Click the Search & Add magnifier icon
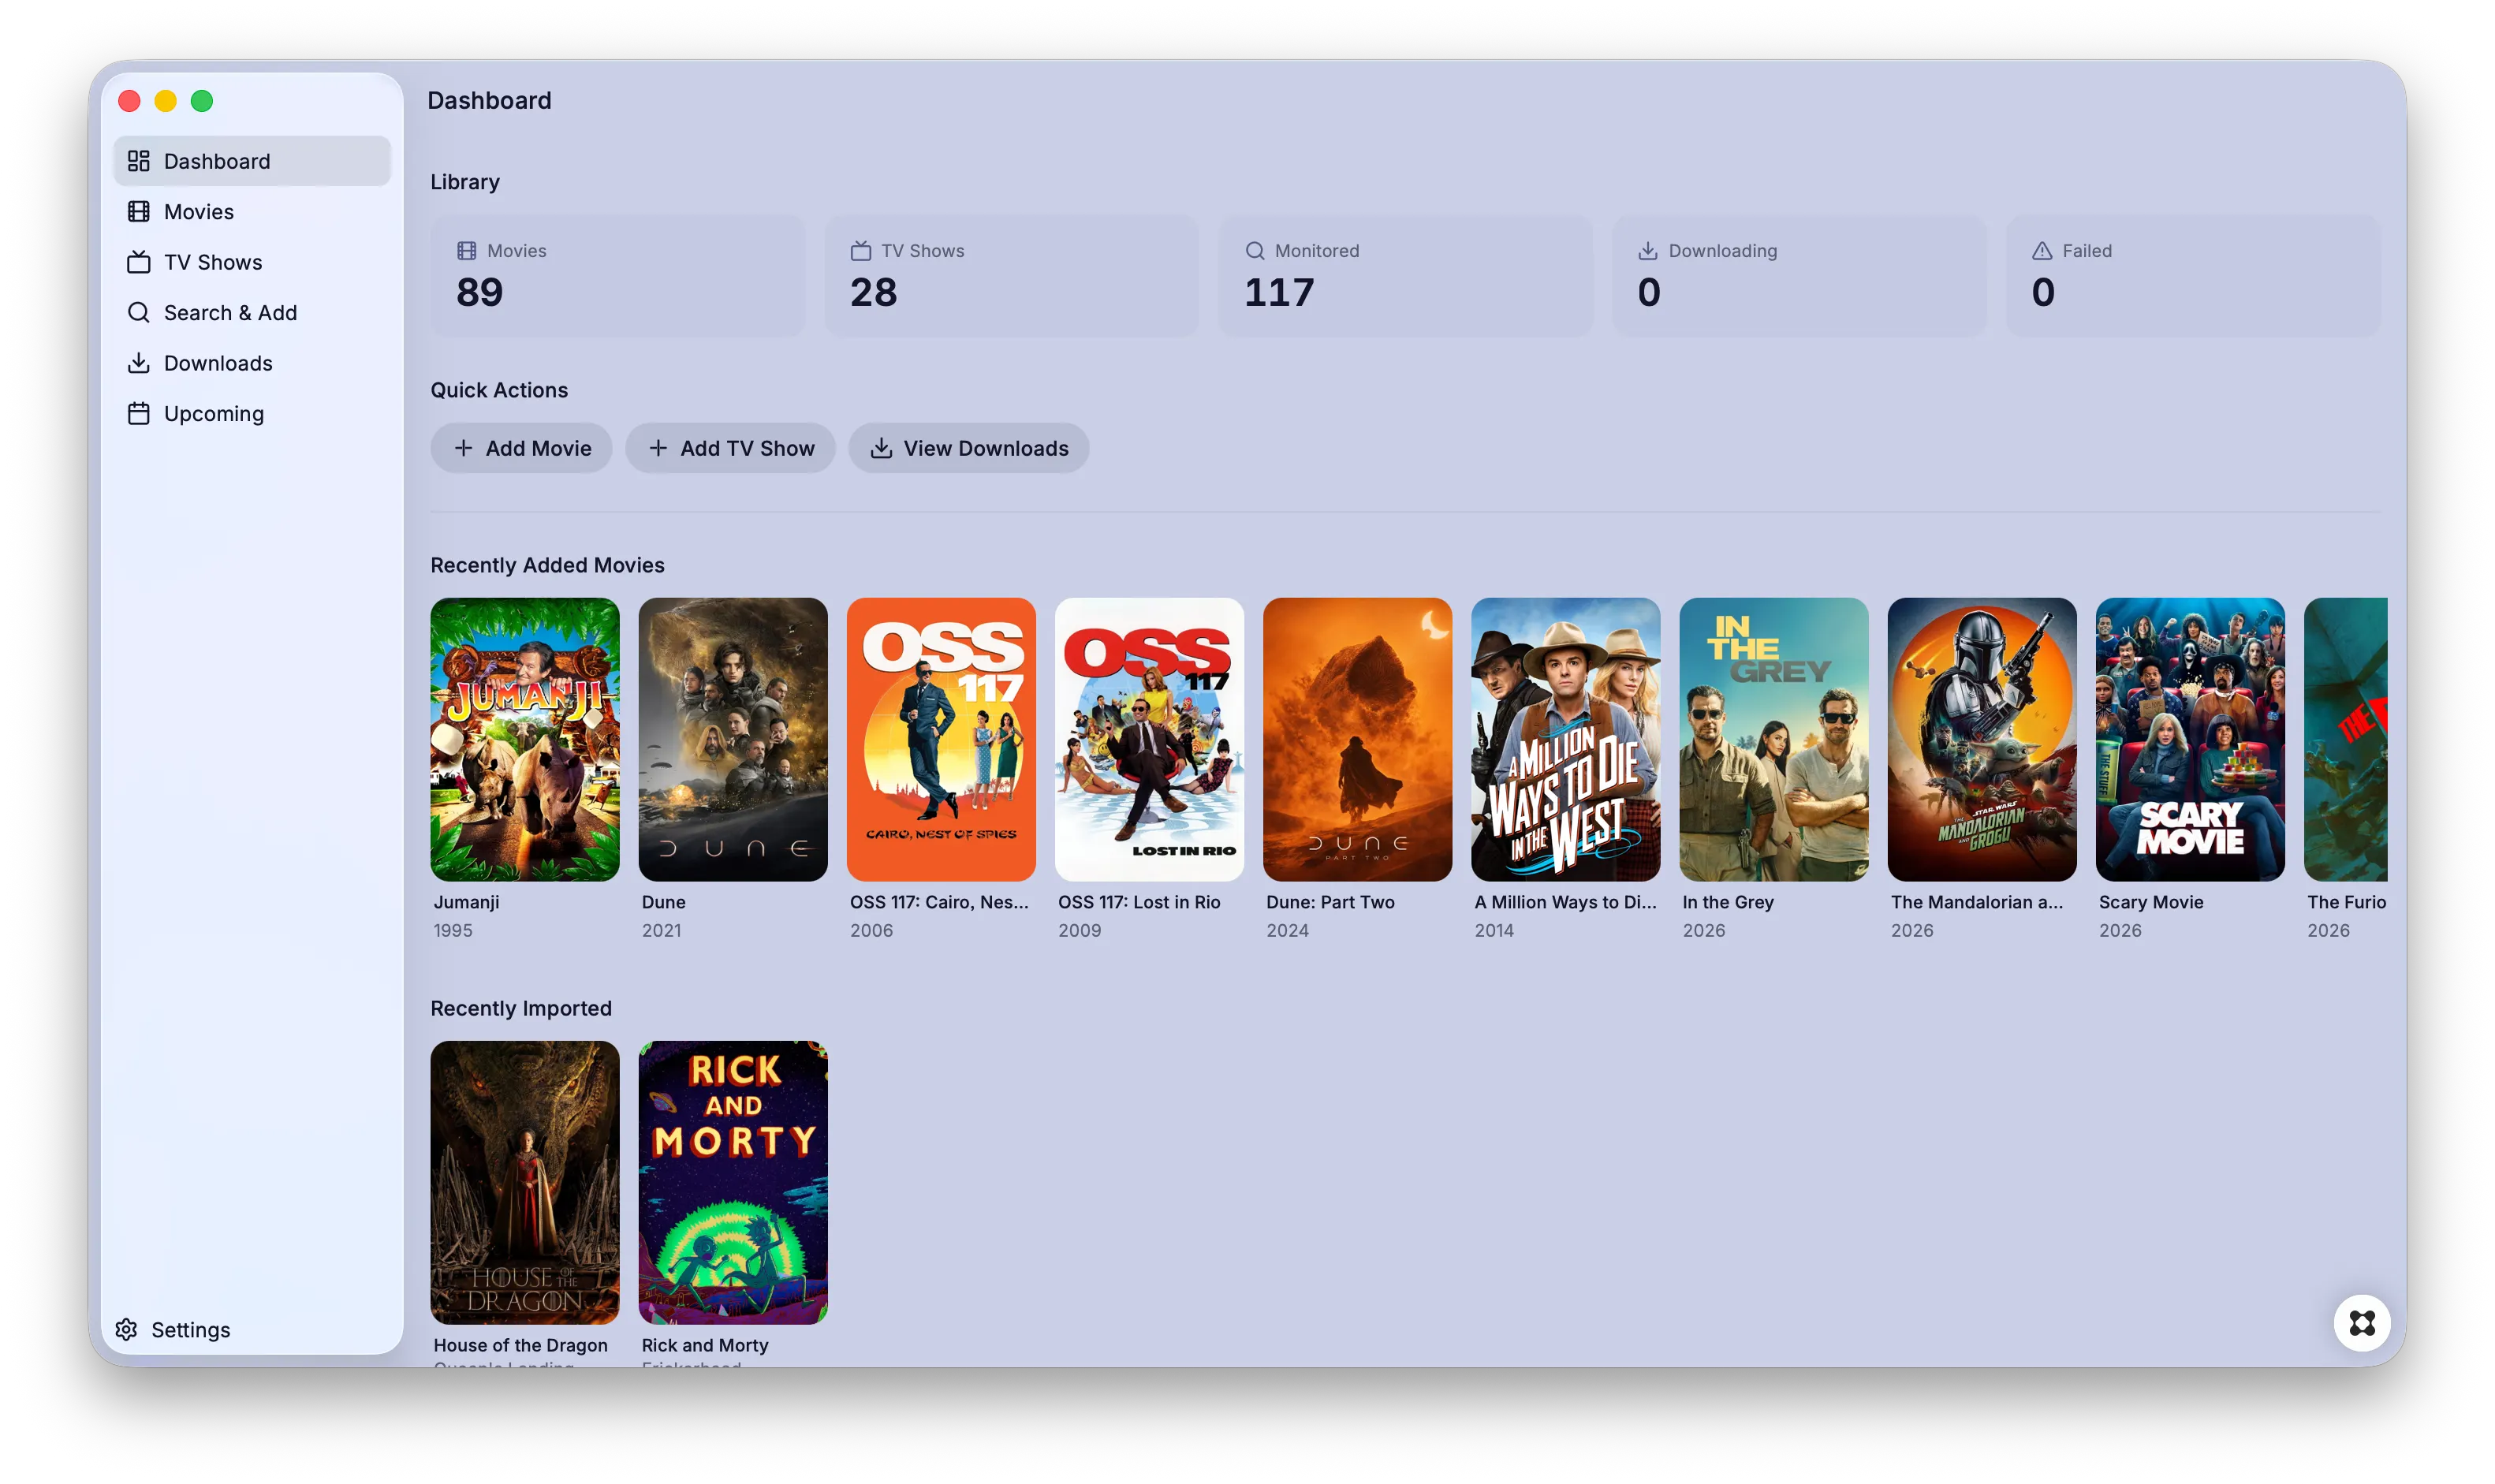This screenshot has width=2495, height=1484. [x=139, y=313]
